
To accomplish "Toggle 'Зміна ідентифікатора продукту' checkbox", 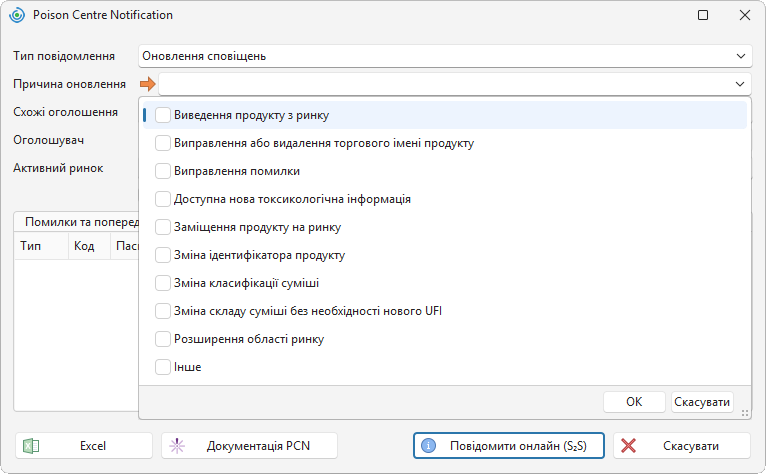I will point(163,255).
